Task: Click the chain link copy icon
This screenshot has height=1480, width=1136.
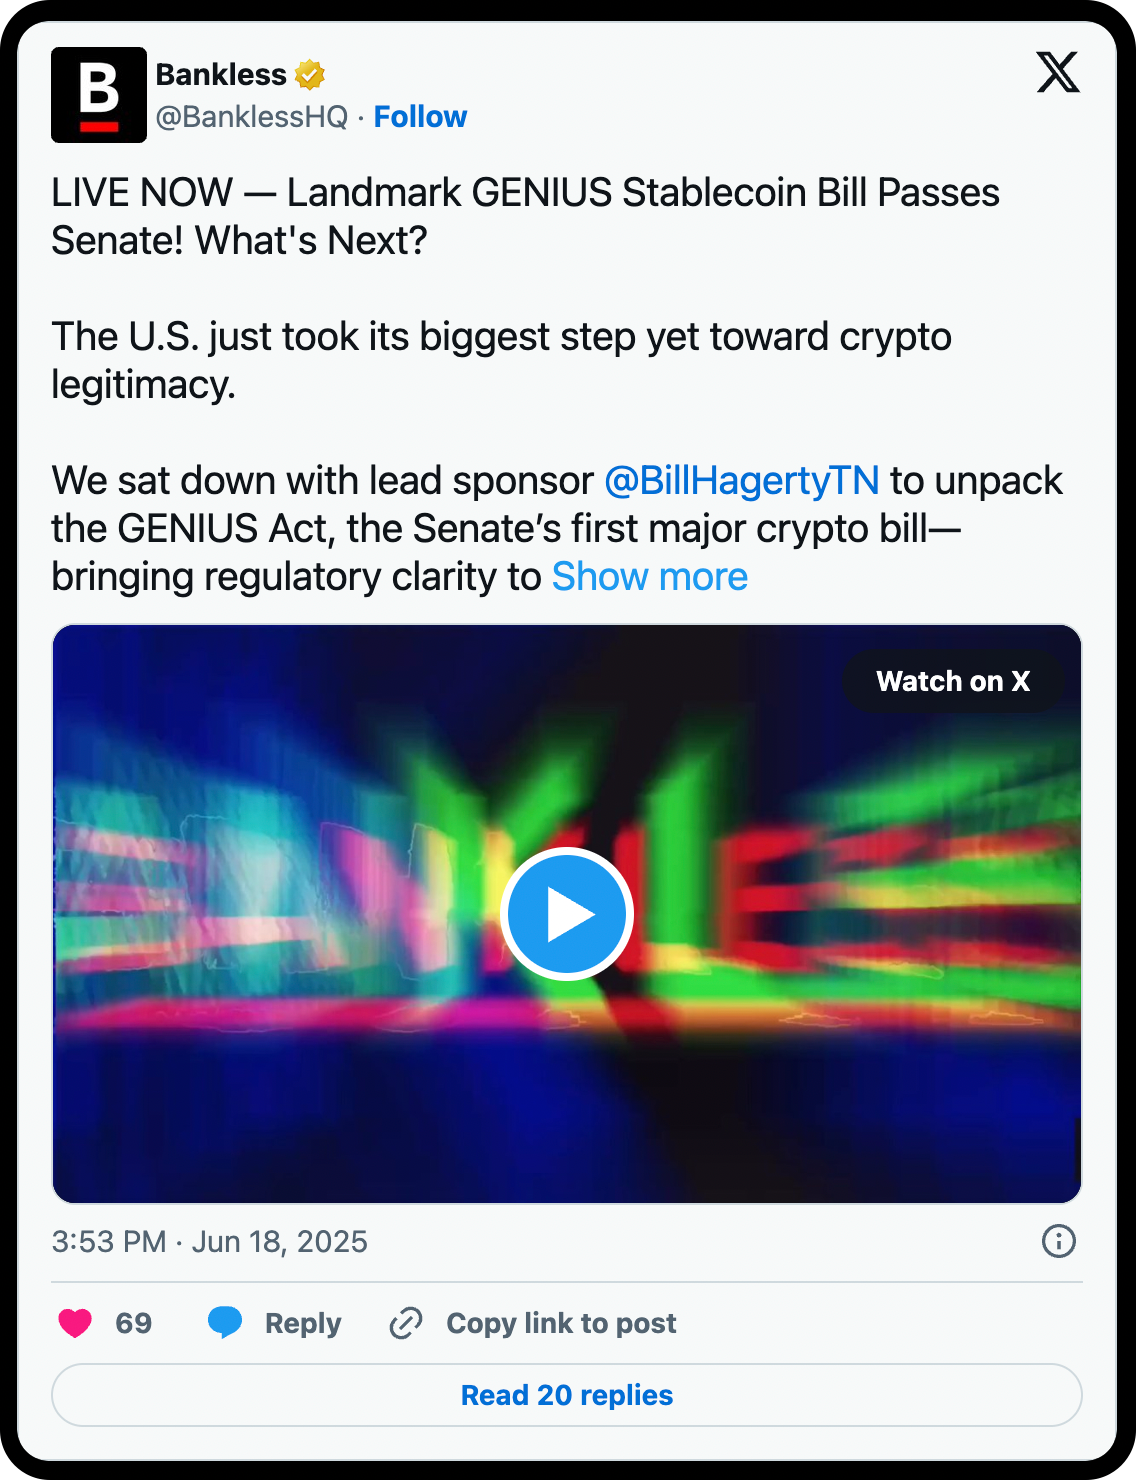Action: 406,1323
